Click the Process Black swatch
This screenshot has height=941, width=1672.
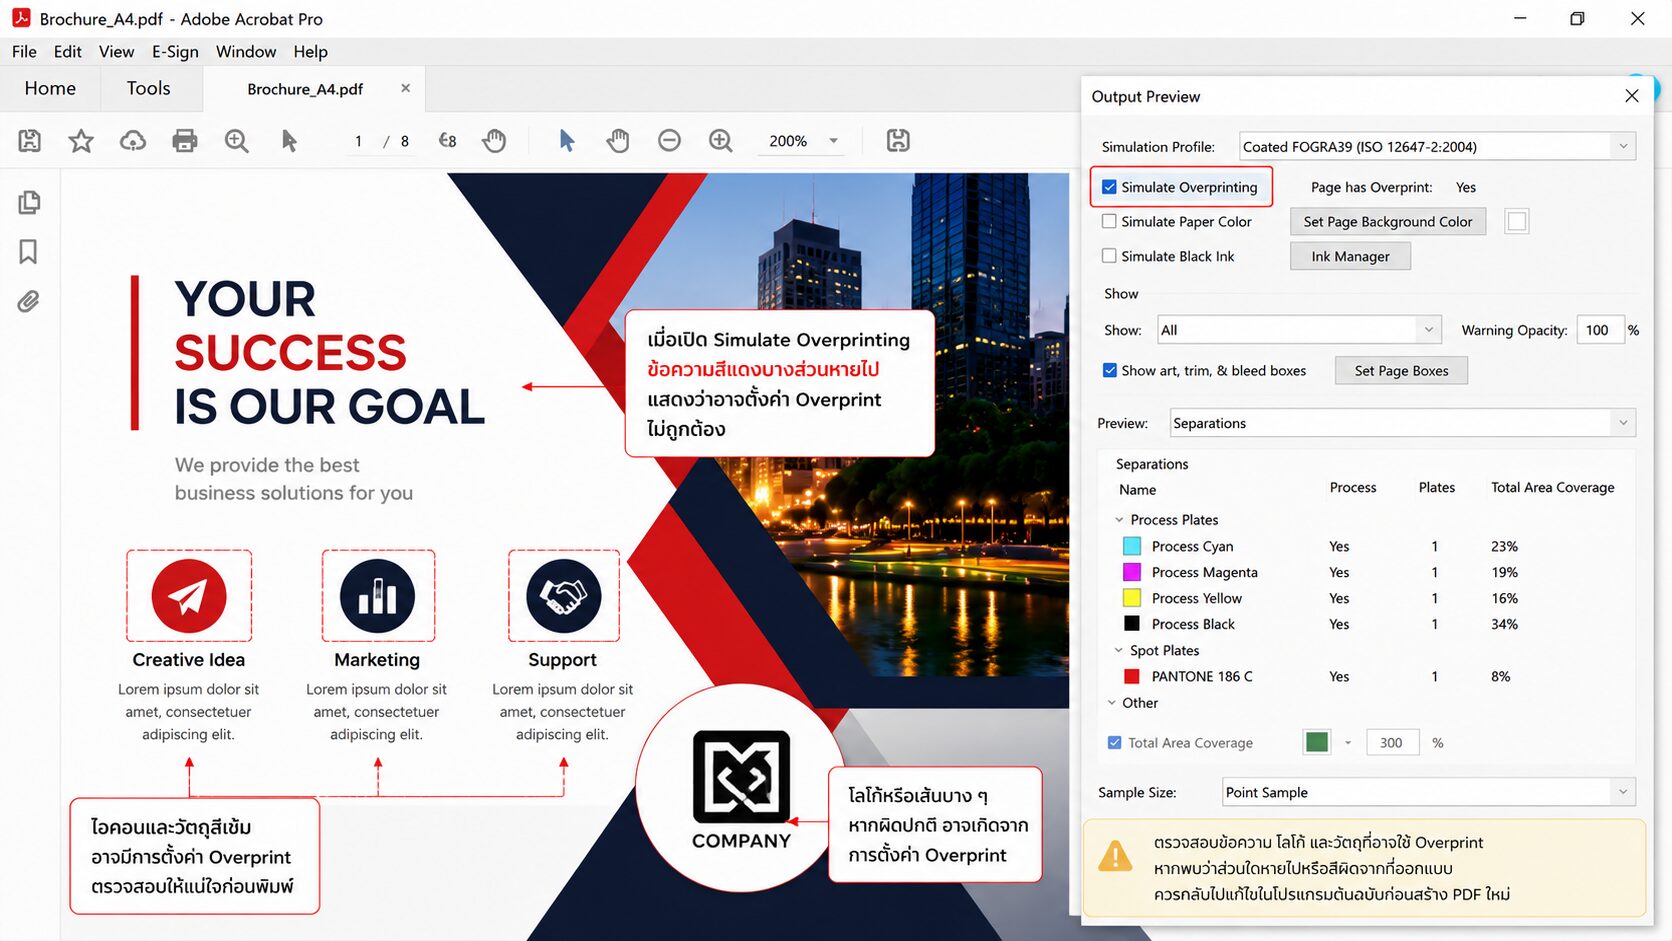point(1132,624)
